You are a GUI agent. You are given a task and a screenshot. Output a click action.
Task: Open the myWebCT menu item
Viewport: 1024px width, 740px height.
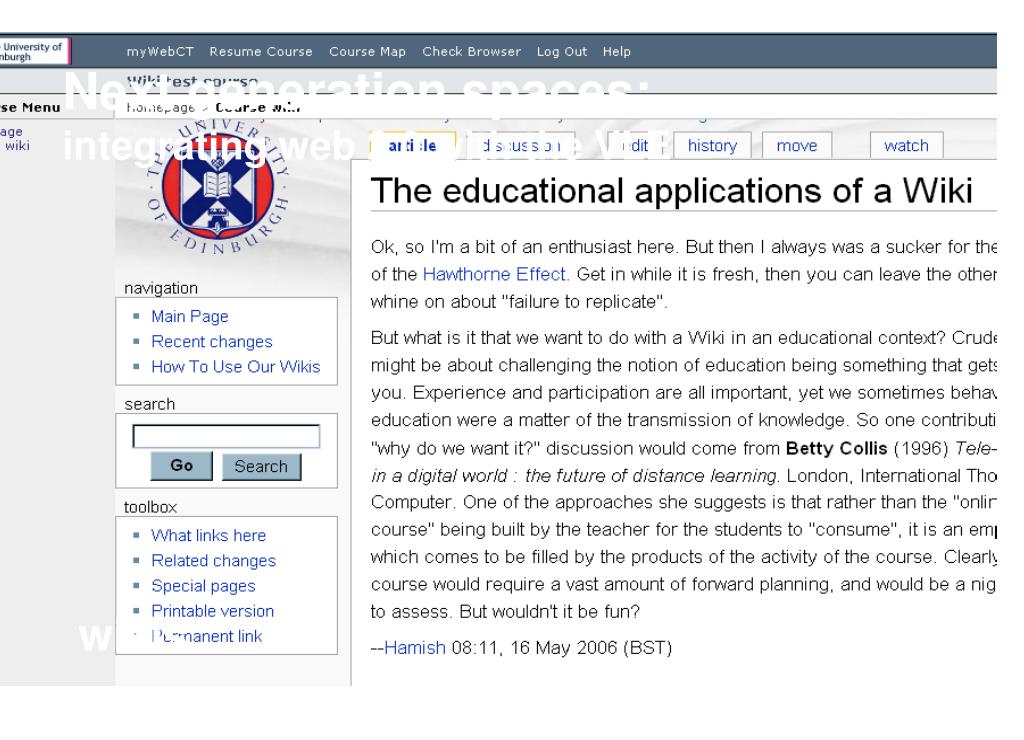pos(160,52)
